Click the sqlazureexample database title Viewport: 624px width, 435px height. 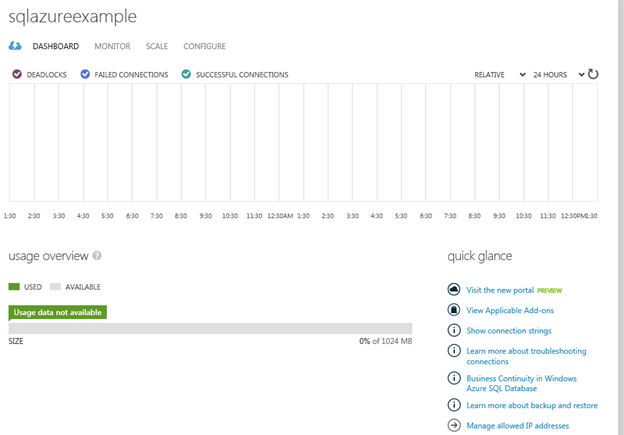point(72,16)
